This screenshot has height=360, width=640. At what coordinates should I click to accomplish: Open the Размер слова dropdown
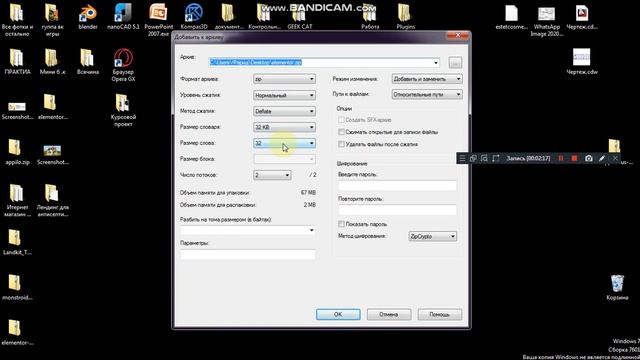[284, 143]
